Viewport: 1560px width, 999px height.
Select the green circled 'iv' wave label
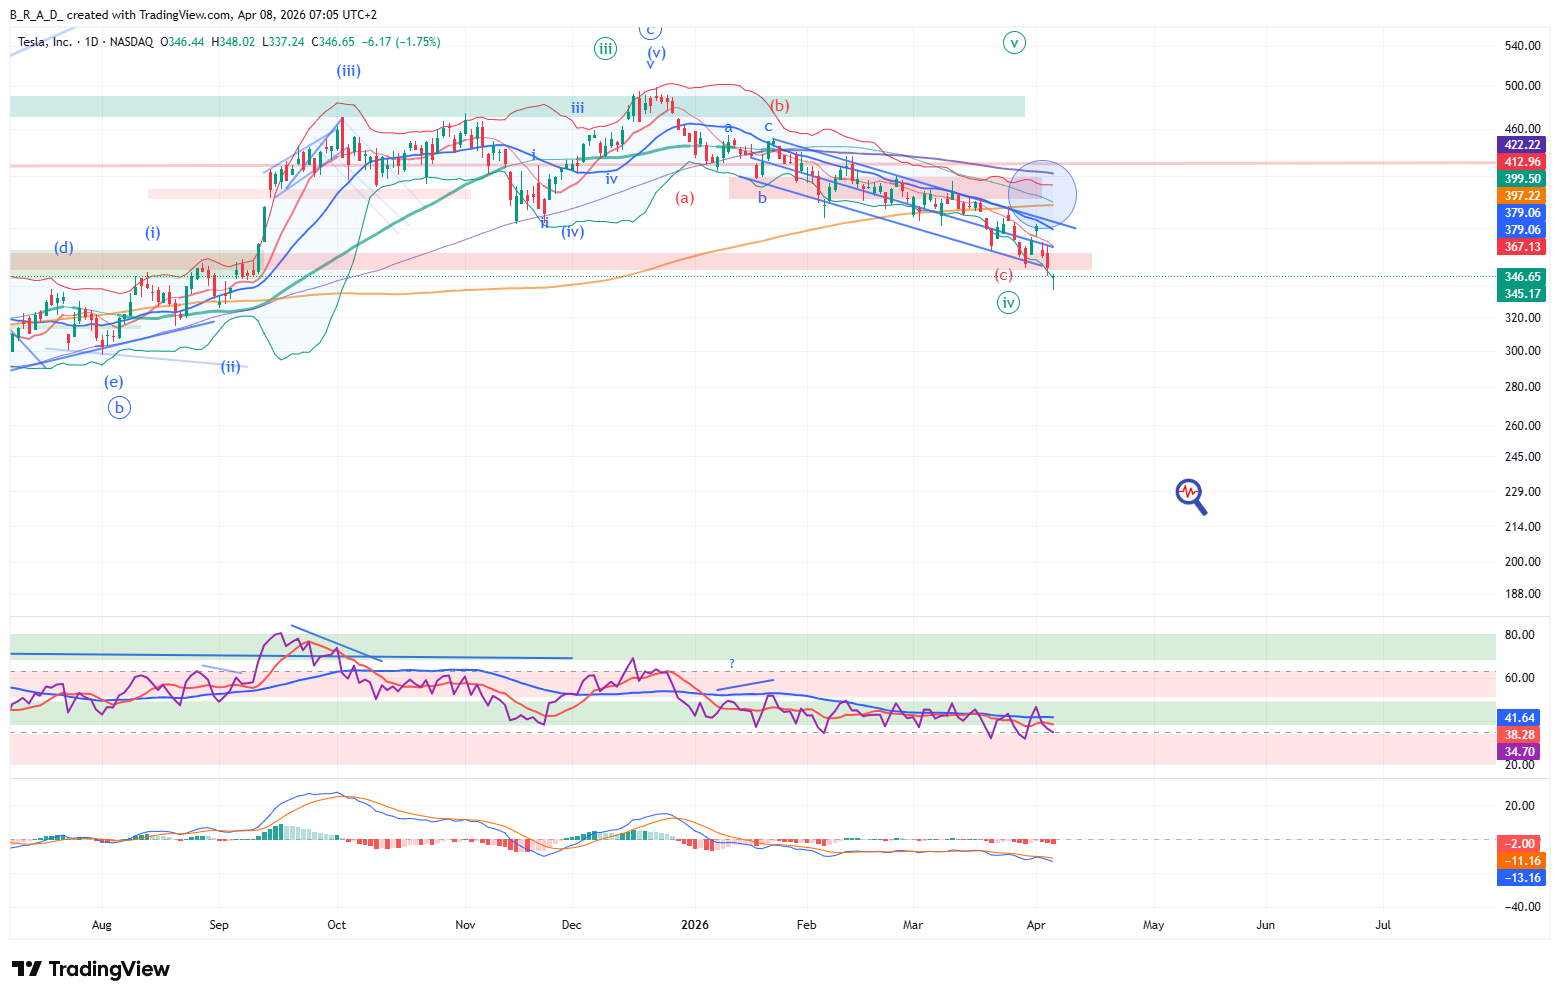[x=1008, y=302]
